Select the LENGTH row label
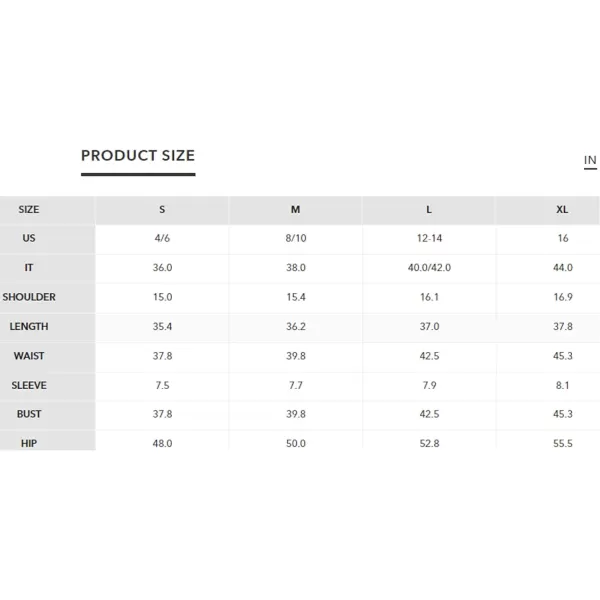This screenshot has height=600, width=600. click(29, 326)
